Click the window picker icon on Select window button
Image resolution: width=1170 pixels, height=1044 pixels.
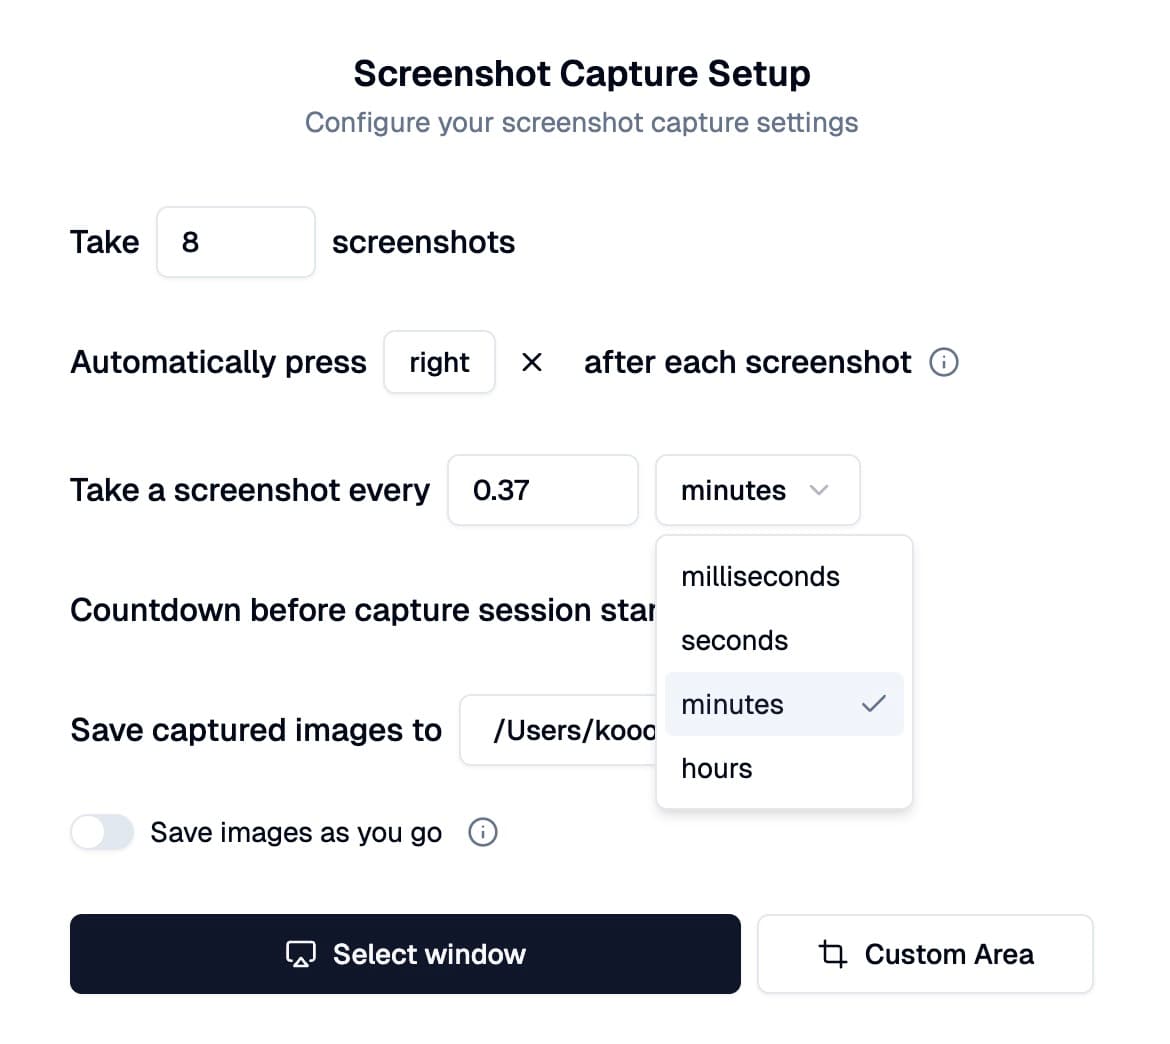(x=300, y=954)
